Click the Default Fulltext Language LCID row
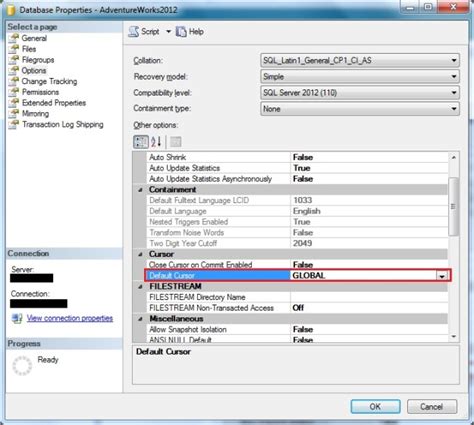This screenshot has height=425, width=474. (297, 200)
